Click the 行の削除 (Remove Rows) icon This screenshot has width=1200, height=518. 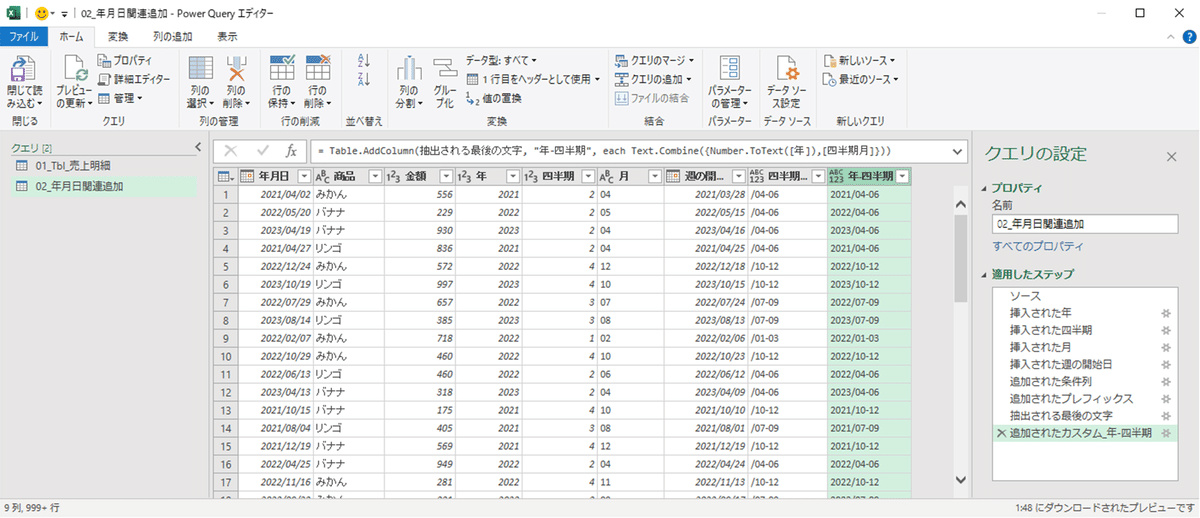click(x=318, y=68)
